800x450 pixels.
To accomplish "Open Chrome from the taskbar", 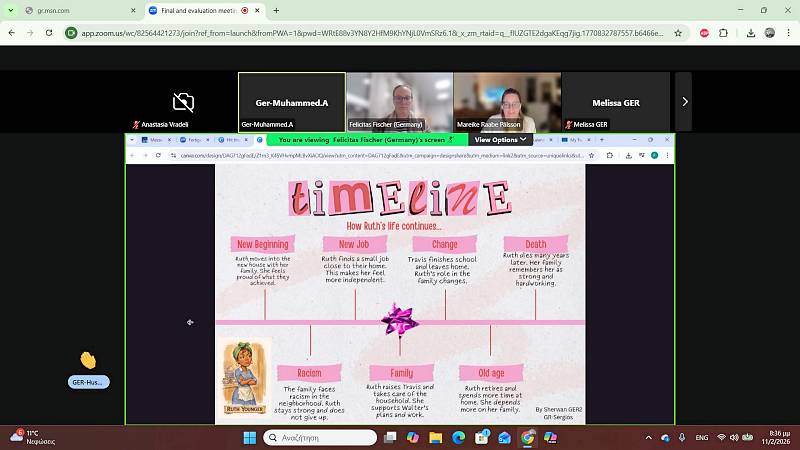I will pyautogui.click(x=528, y=438).
